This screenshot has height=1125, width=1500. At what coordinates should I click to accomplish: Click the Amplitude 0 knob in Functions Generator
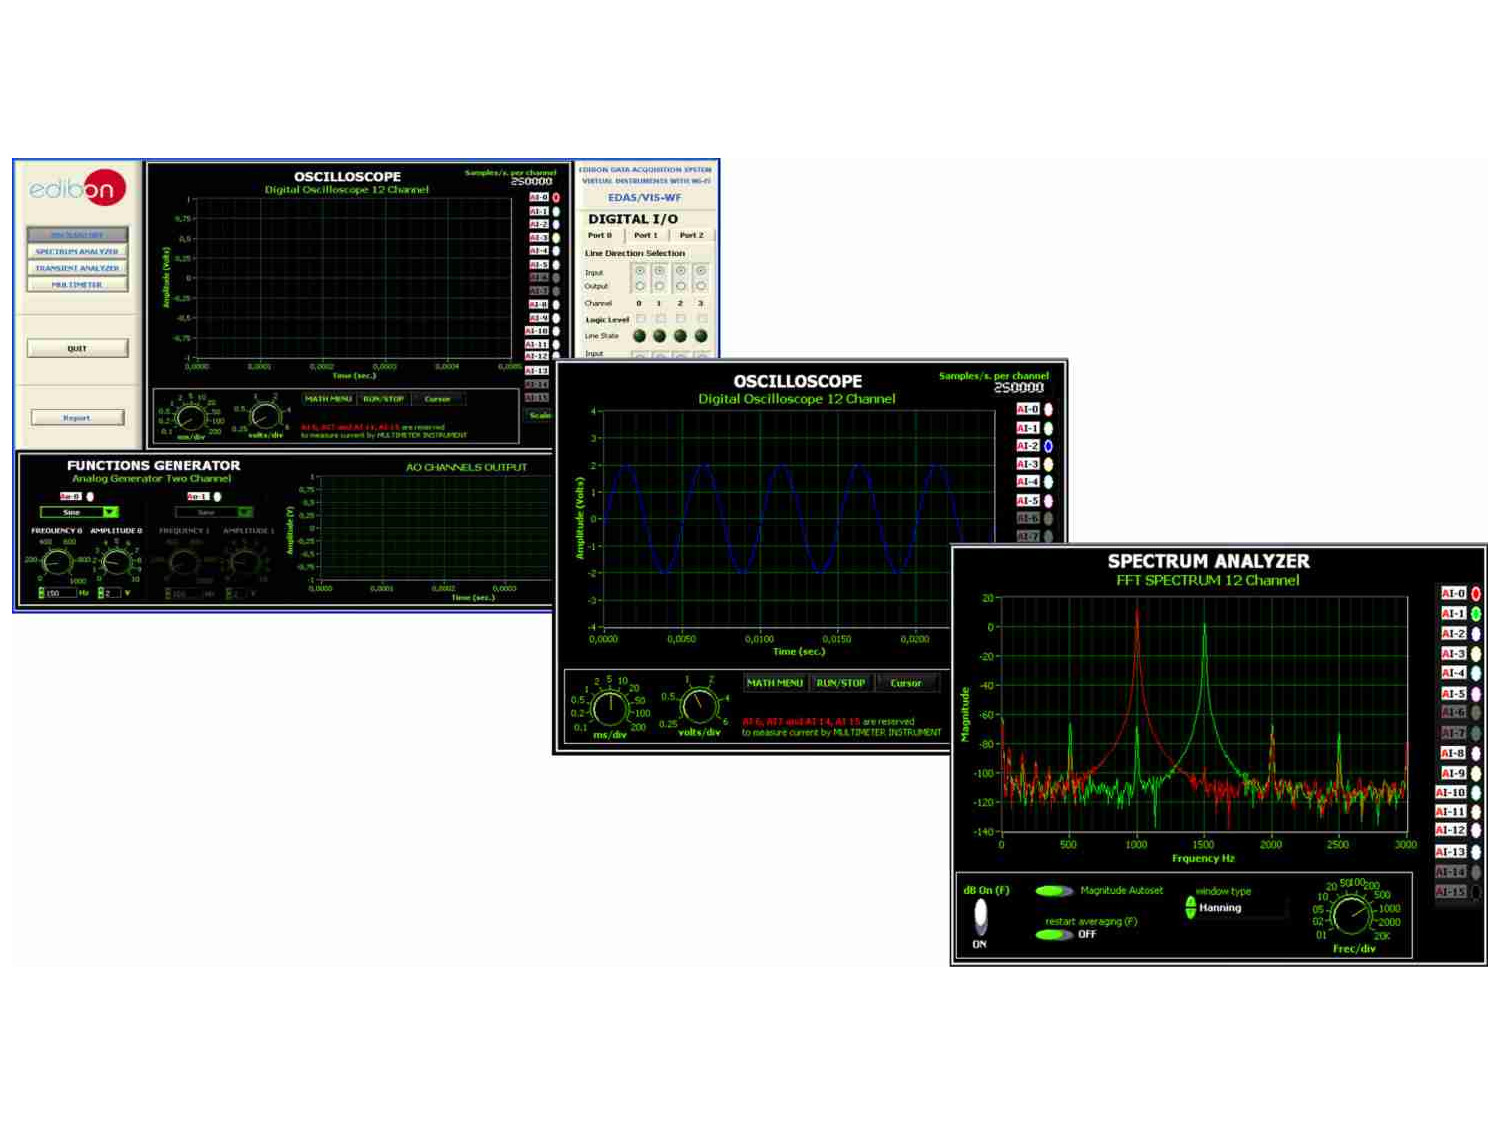117,562
